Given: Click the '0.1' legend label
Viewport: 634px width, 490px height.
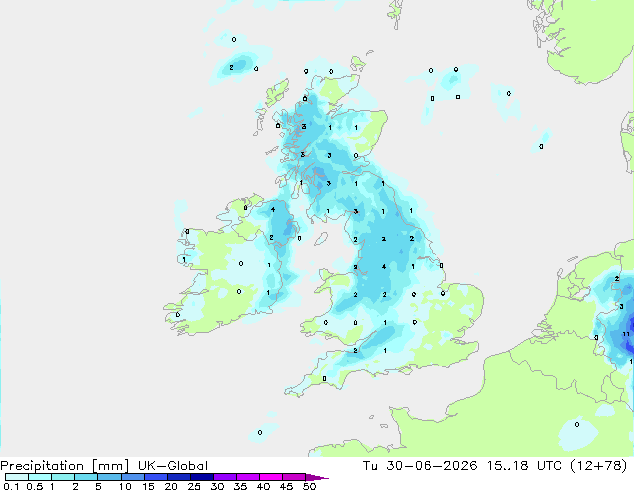Looking at the screenshot, I should [x=11, y=486].
